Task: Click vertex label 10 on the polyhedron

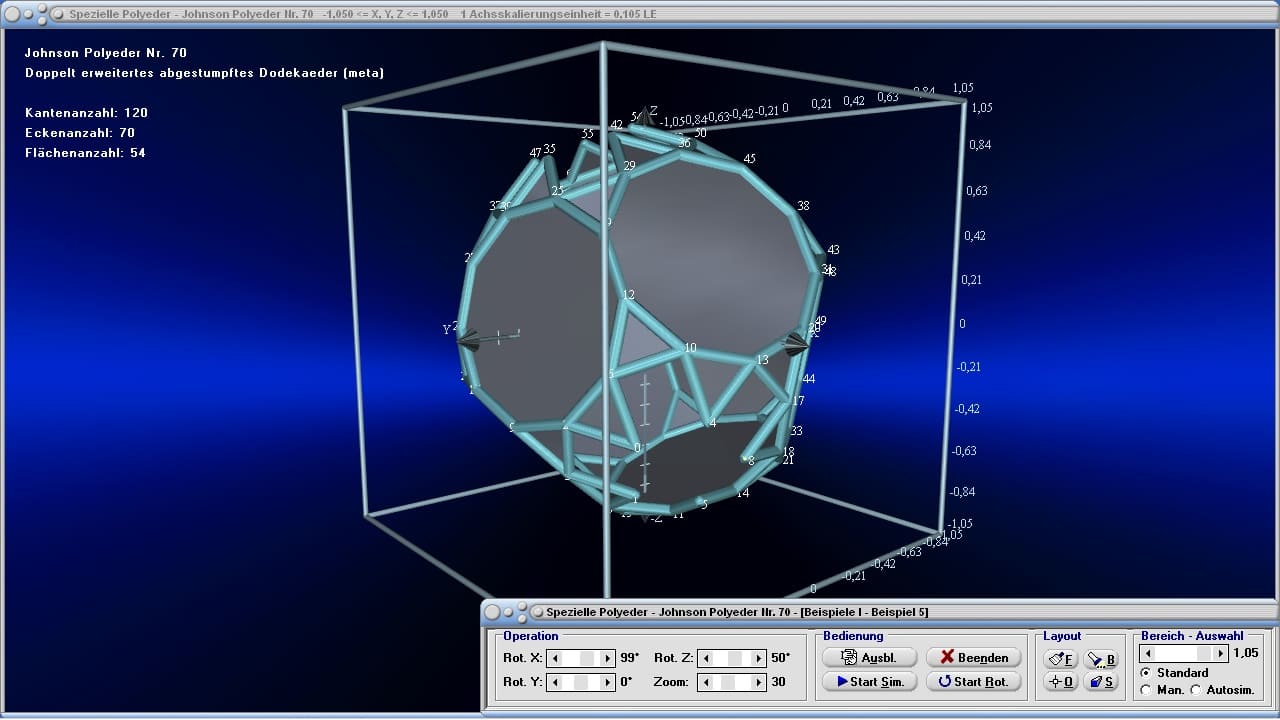Action: 690,348
